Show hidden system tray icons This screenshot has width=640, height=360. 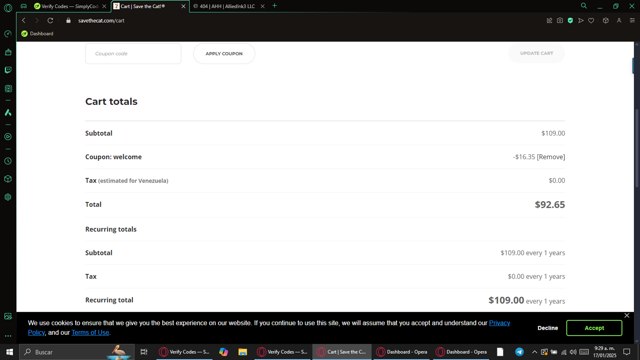(x=534, y=352)
